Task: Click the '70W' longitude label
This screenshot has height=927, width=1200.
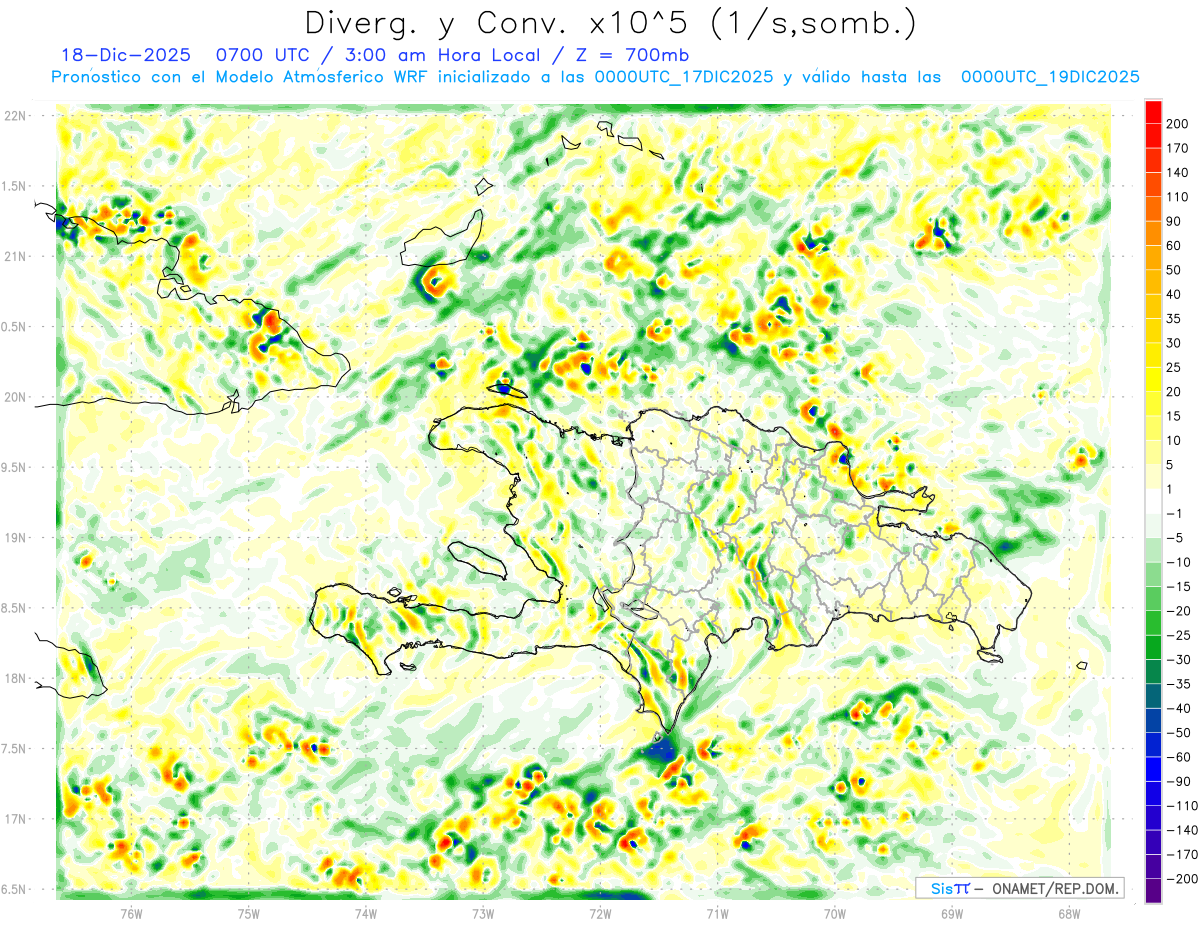Action: tap(835, 913)
